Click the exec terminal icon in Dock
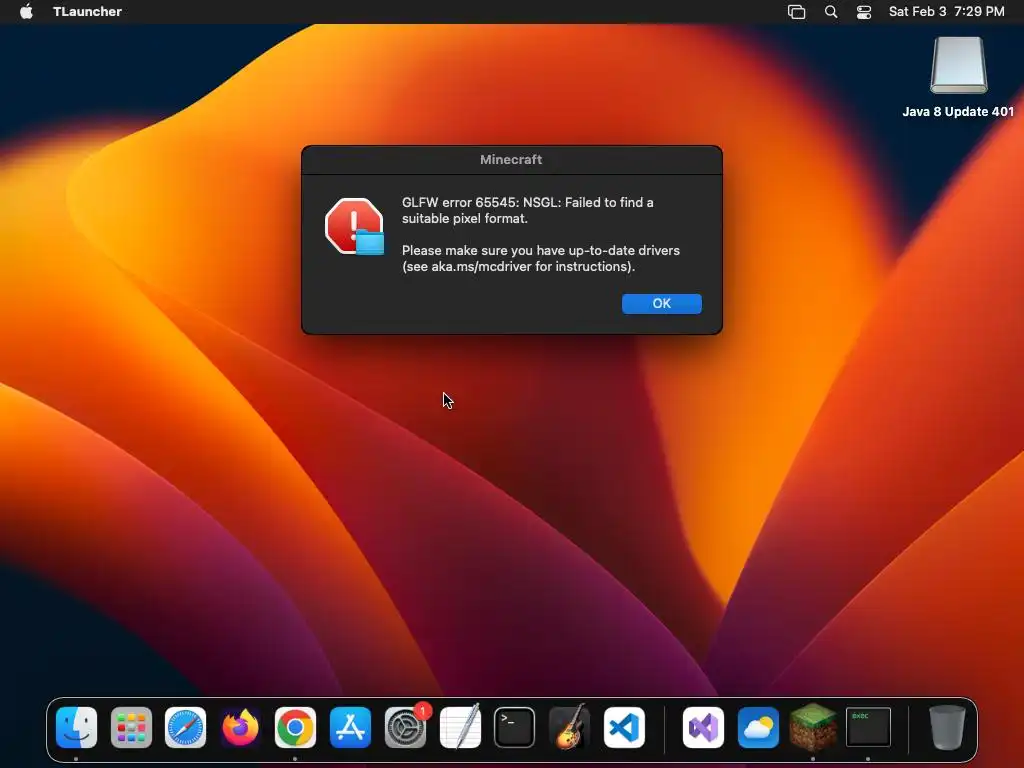The width and height of the screenshot is (1024, 768). click(x=868, y=728)
